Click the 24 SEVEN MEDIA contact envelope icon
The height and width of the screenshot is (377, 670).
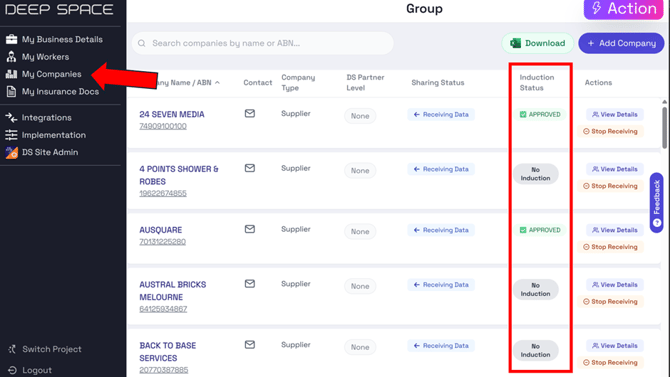(x=250, y=113)
